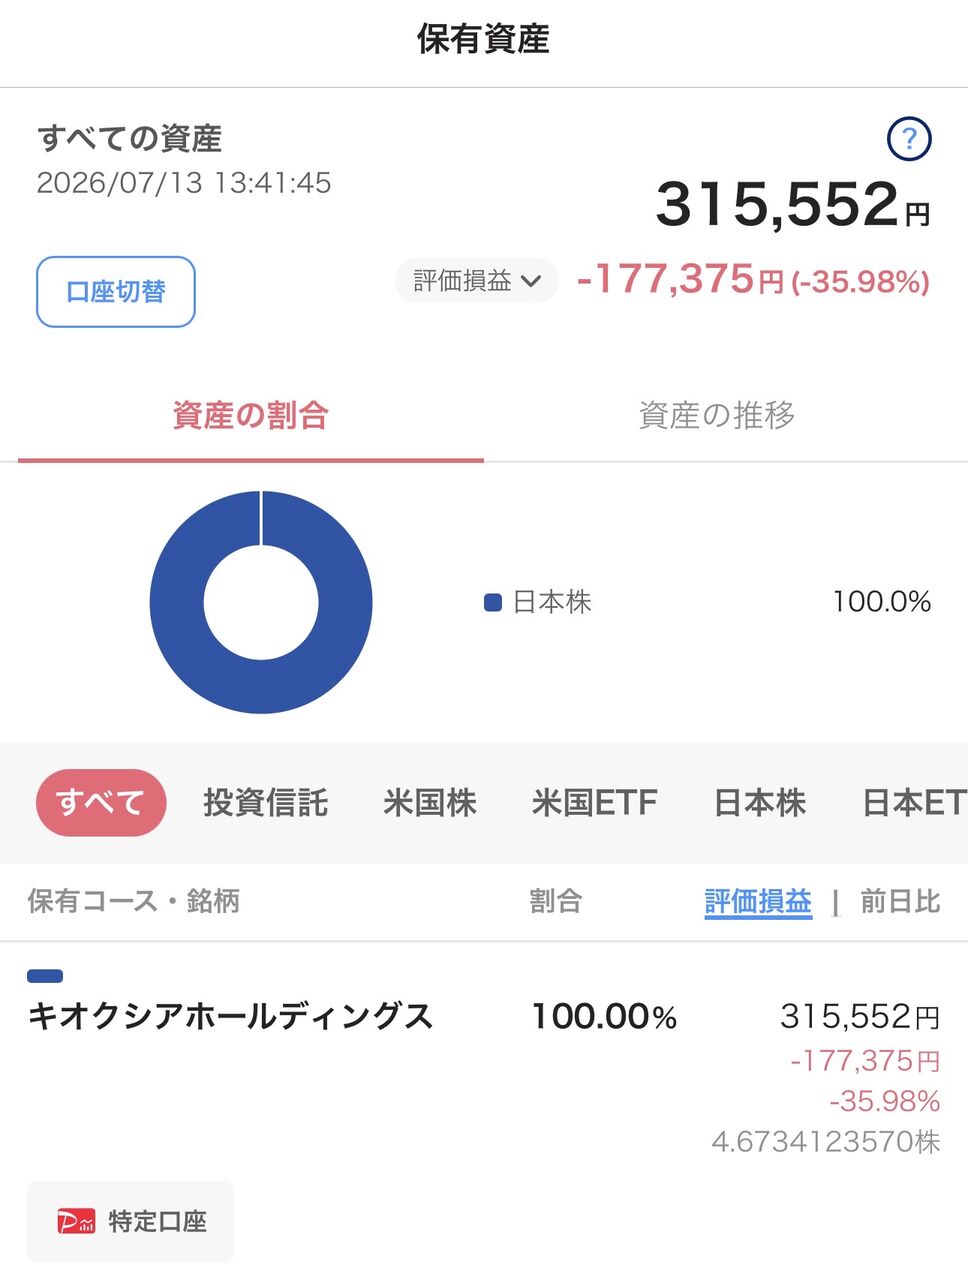Image resolution: width=968 pixels, height=1280 pixels.
Task: Select the 米国株 filter
Action: click(430, 802)
